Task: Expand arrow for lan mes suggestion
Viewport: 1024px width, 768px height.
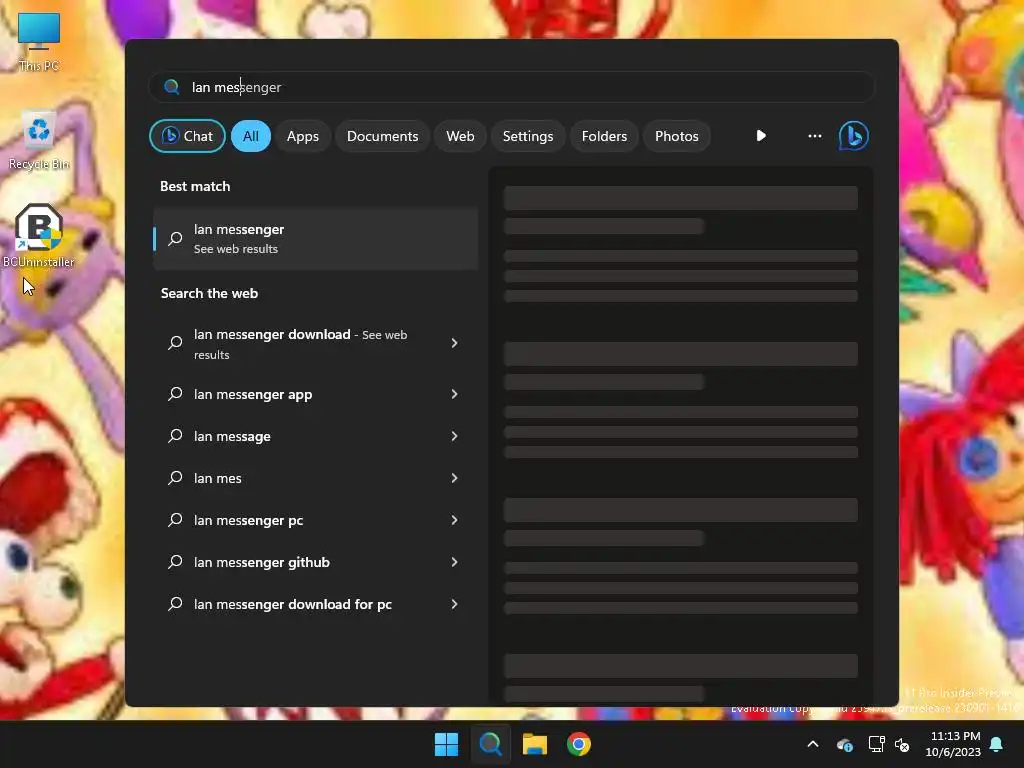Action: point(455,478)
